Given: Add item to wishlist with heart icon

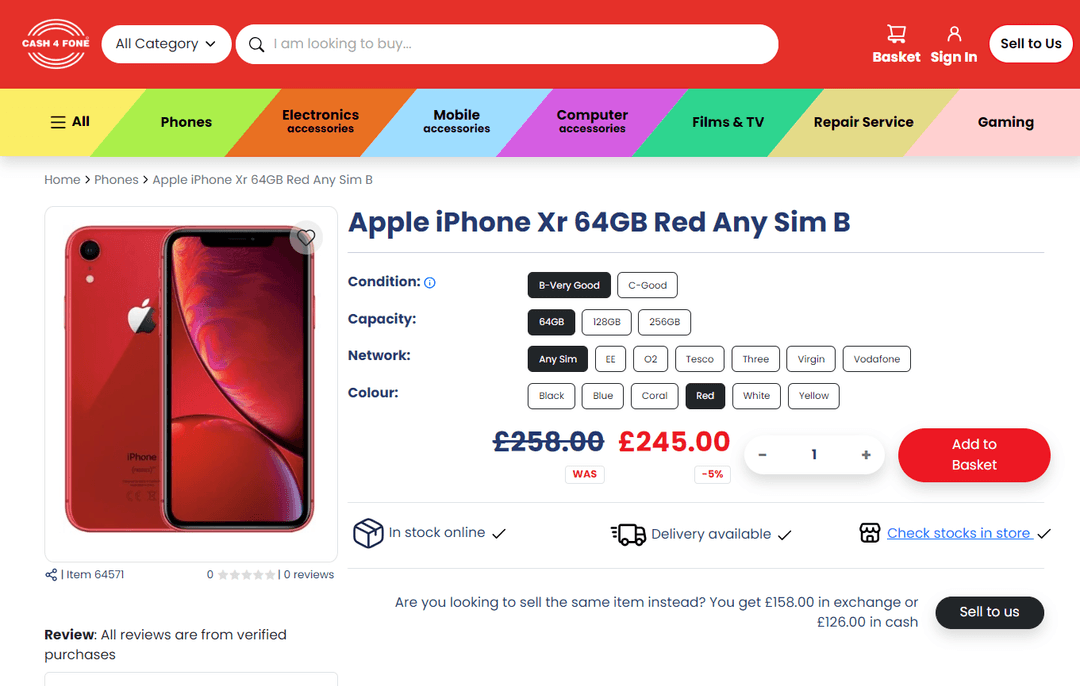Looking at the screenshot, I should click(306, 238).
